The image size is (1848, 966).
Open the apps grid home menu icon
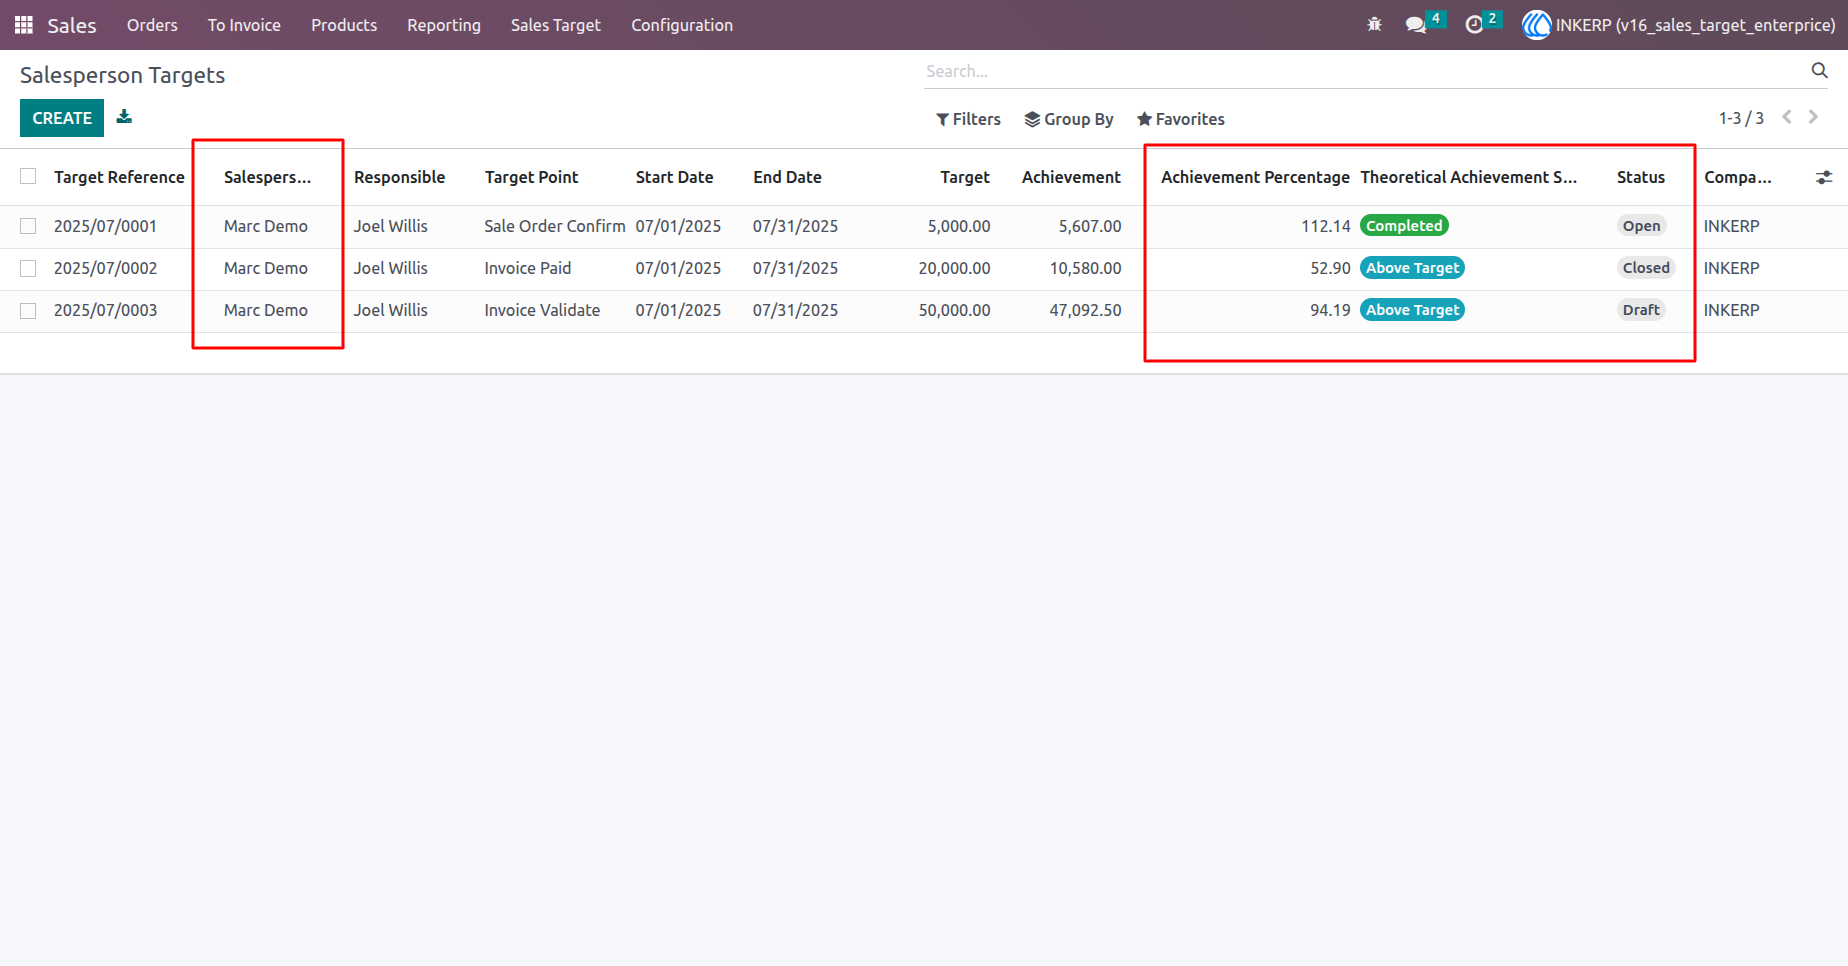tap(24, 25)
